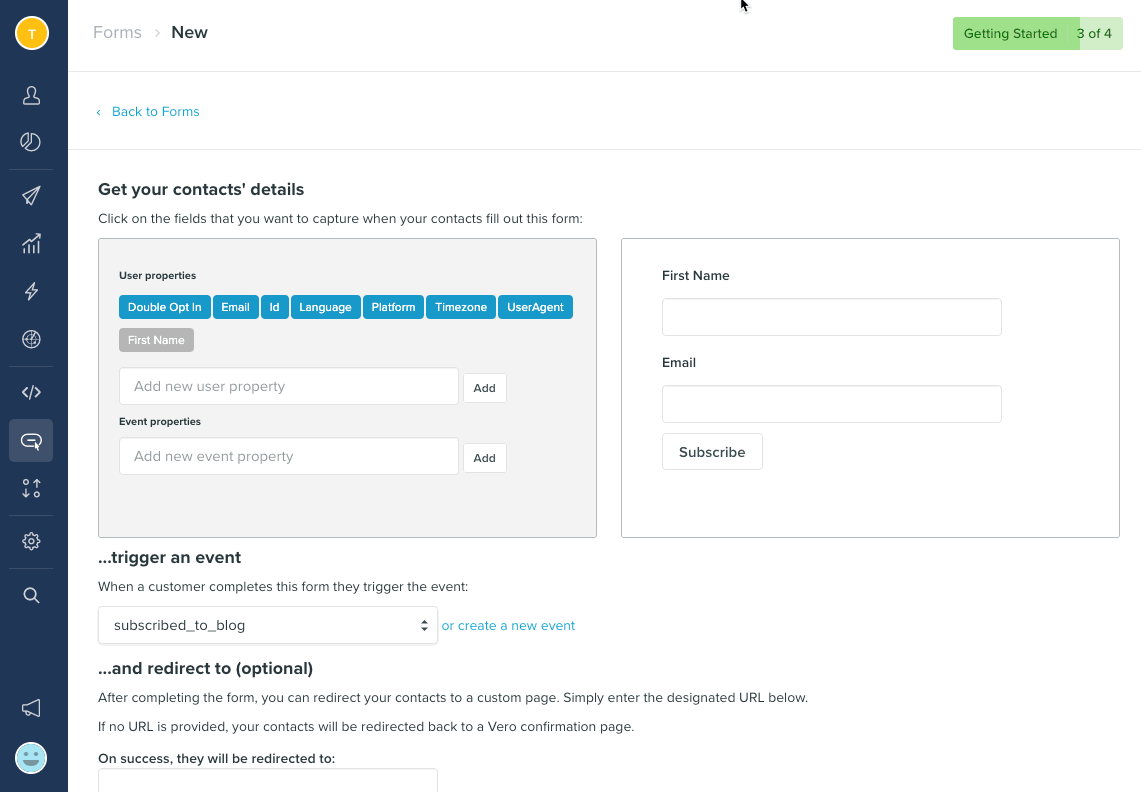Follow the Back to Forms link
The image size is (1141, 792).
[x=155, y=111]
